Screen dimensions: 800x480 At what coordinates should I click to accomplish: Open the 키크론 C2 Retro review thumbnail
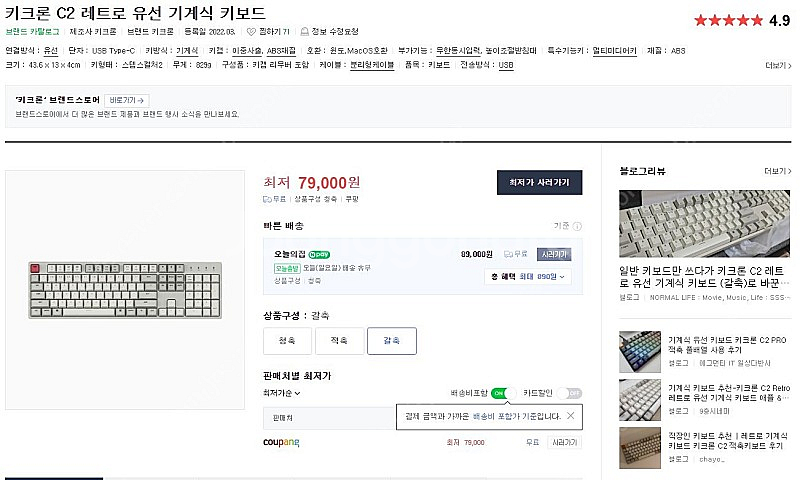point(640,399)
